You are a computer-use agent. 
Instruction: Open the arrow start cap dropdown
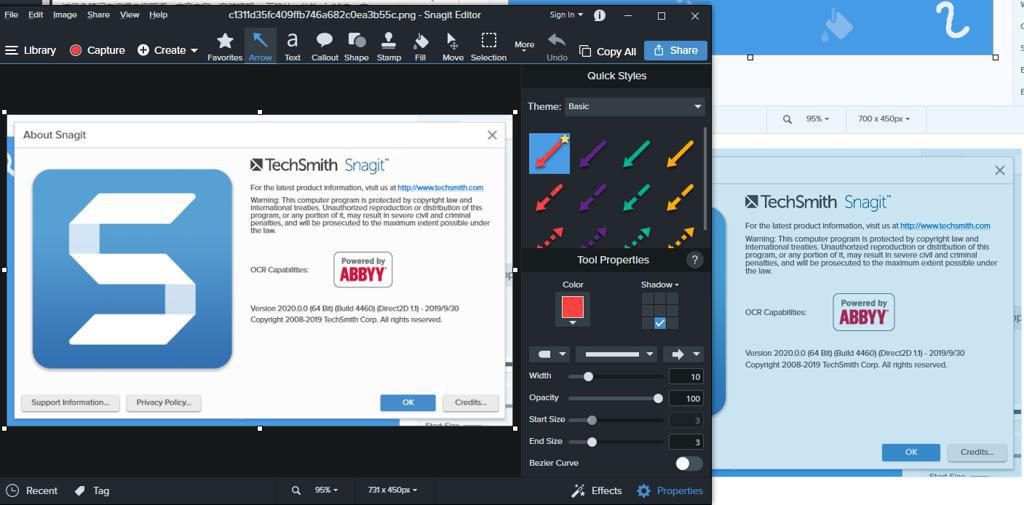(549, 354)
